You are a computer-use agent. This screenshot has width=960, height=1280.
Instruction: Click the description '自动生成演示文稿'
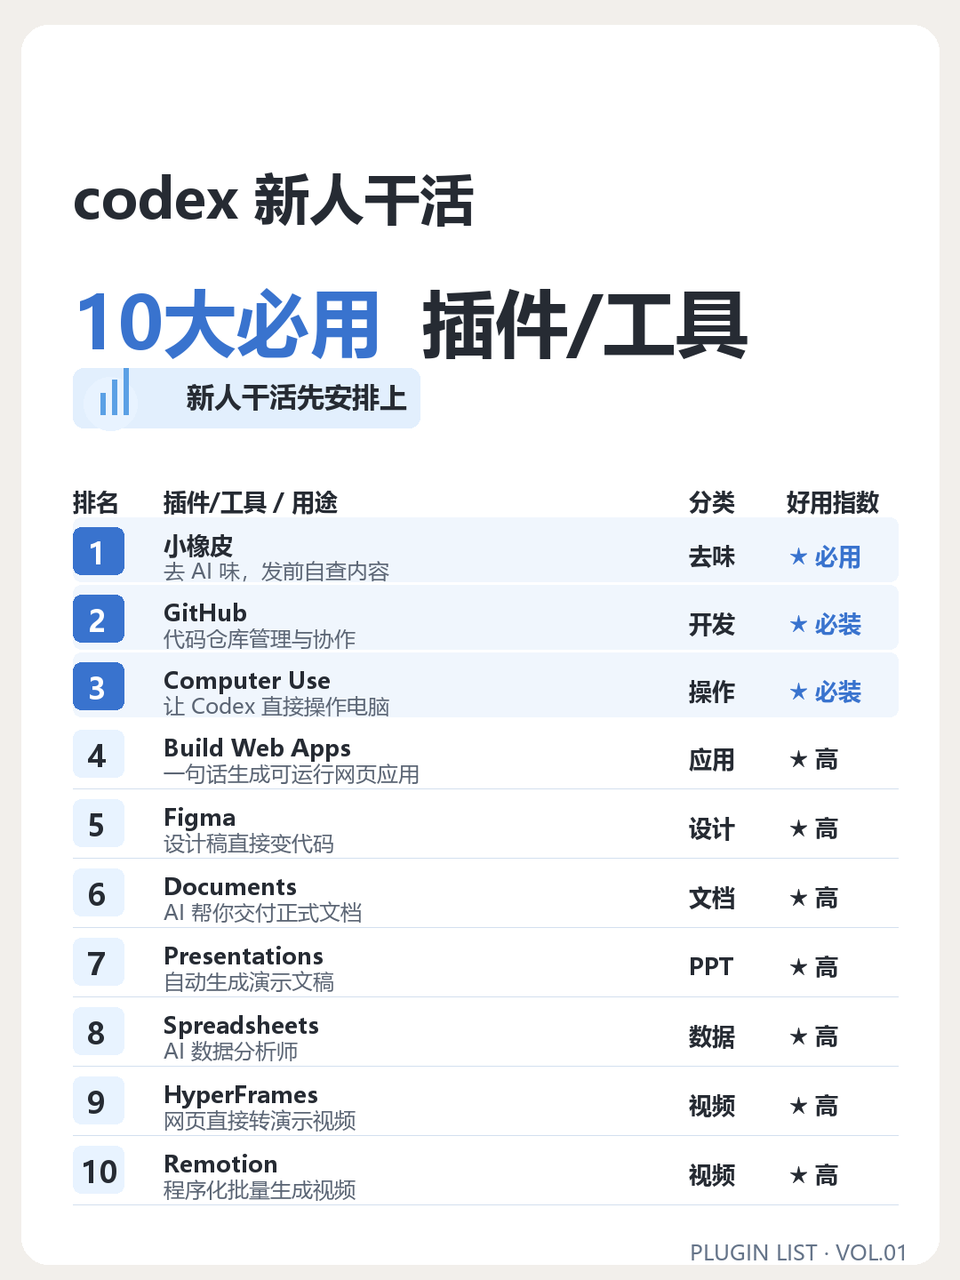249,982
